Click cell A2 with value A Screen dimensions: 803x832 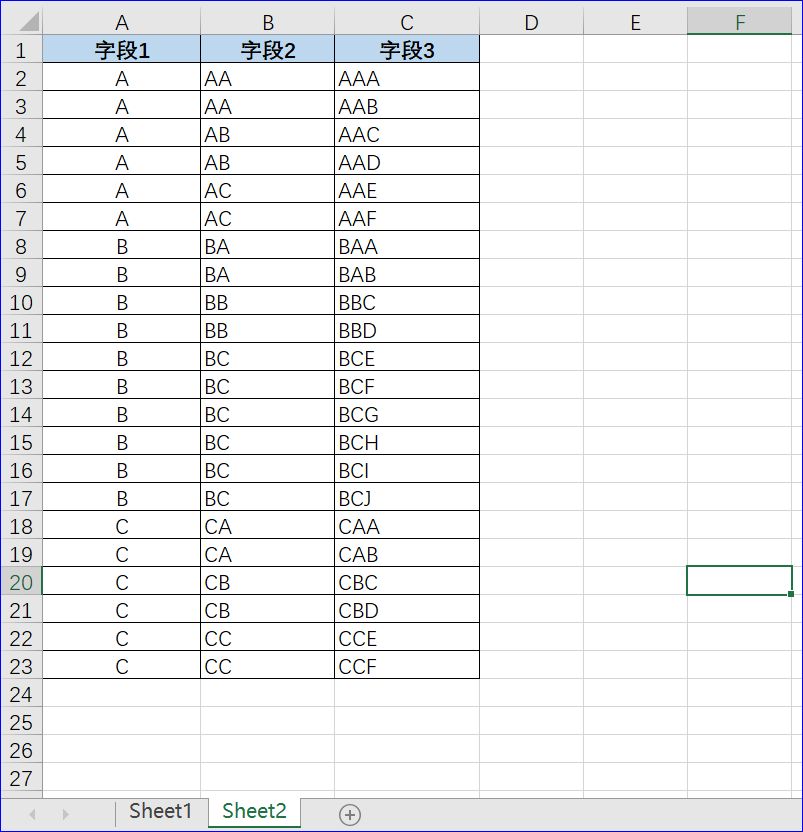tap(122, 78)
